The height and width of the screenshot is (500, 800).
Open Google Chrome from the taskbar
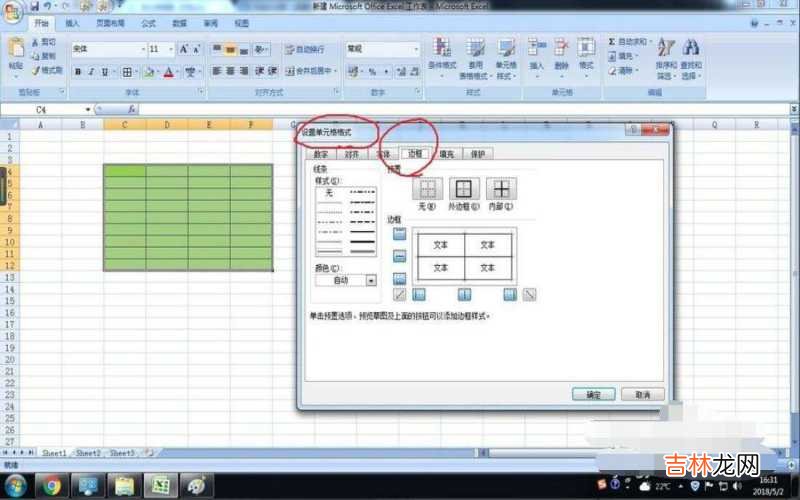[x=51, y=486]
